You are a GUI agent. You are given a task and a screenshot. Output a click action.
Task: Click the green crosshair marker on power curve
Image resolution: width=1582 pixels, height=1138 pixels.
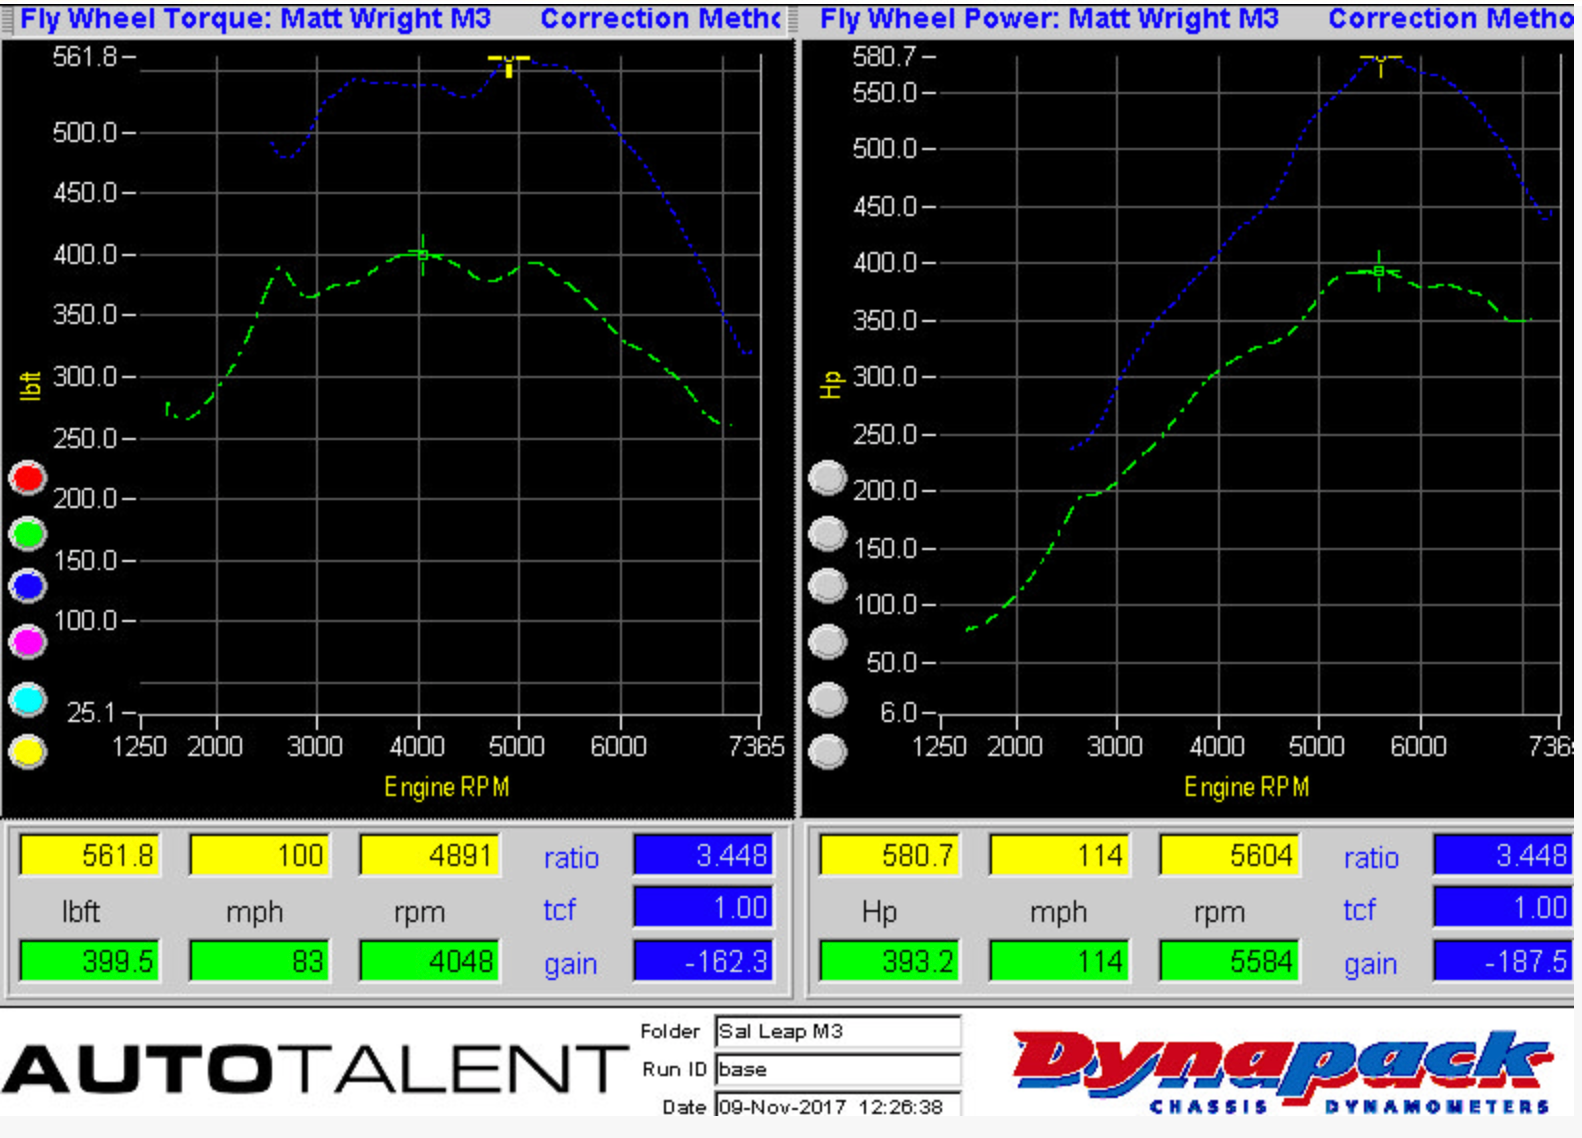pos(1379,271)
